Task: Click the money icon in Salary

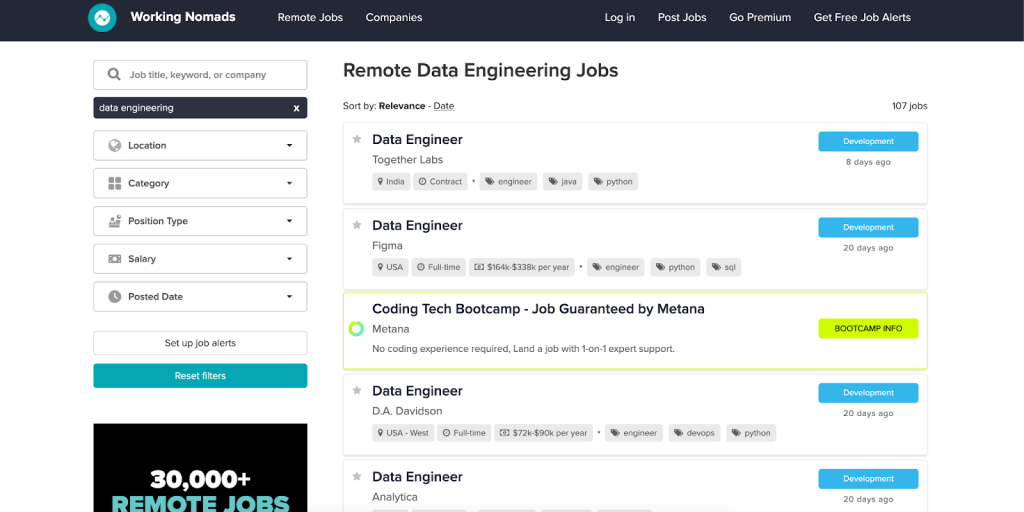Action: 115,259
